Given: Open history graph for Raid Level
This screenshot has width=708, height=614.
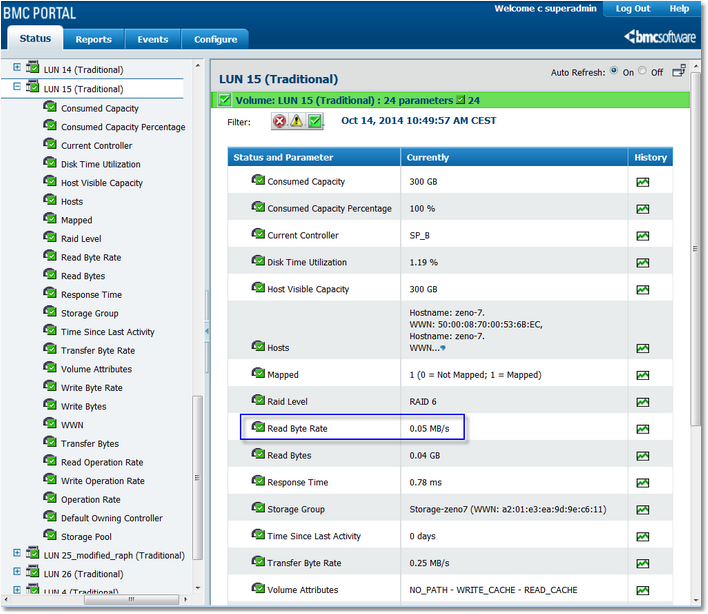Looking at the screenshot, I should click(x=642, y=402).
